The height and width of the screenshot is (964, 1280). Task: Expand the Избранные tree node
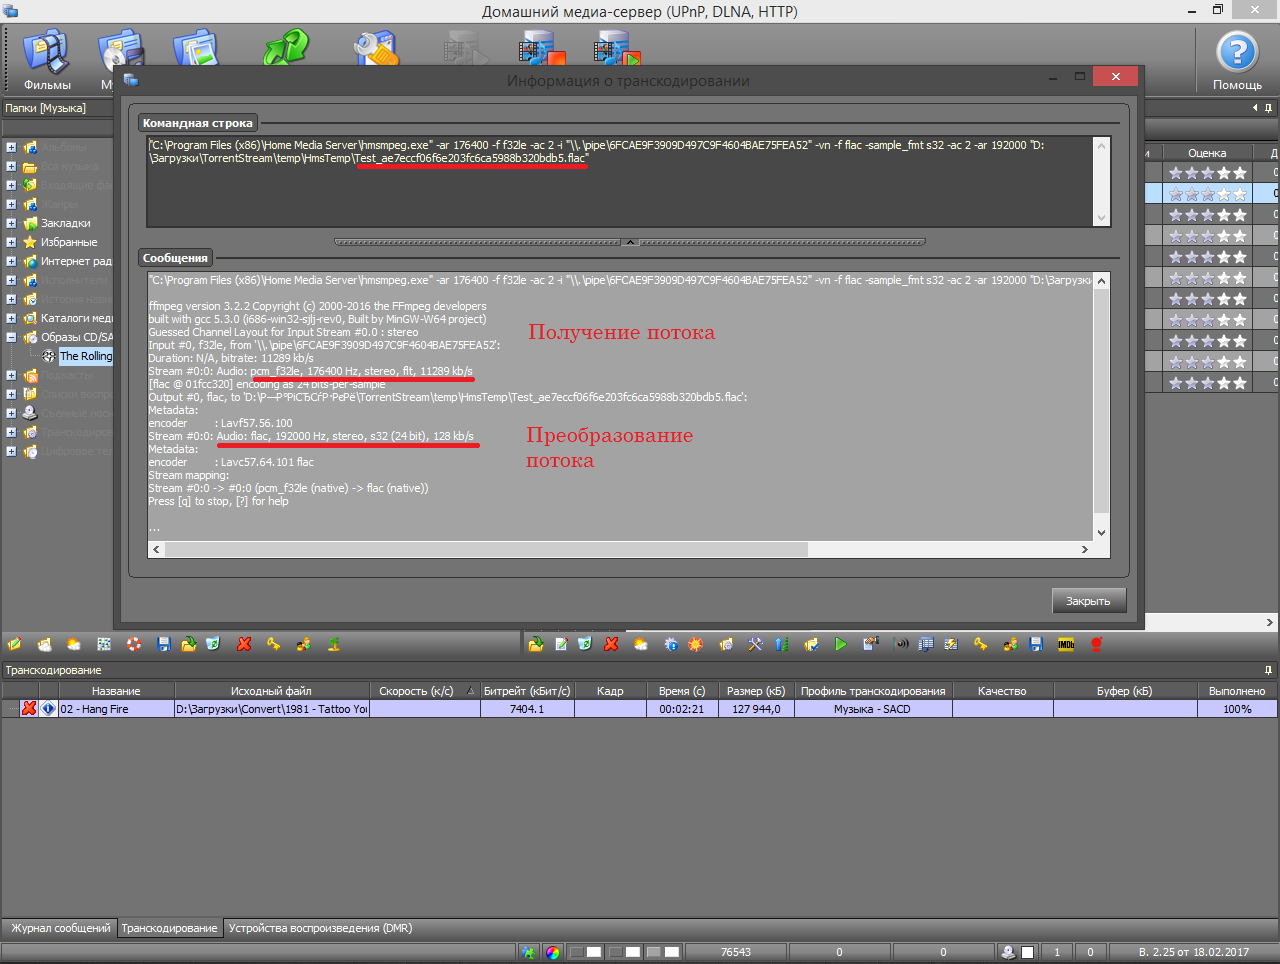coord(11,242)
